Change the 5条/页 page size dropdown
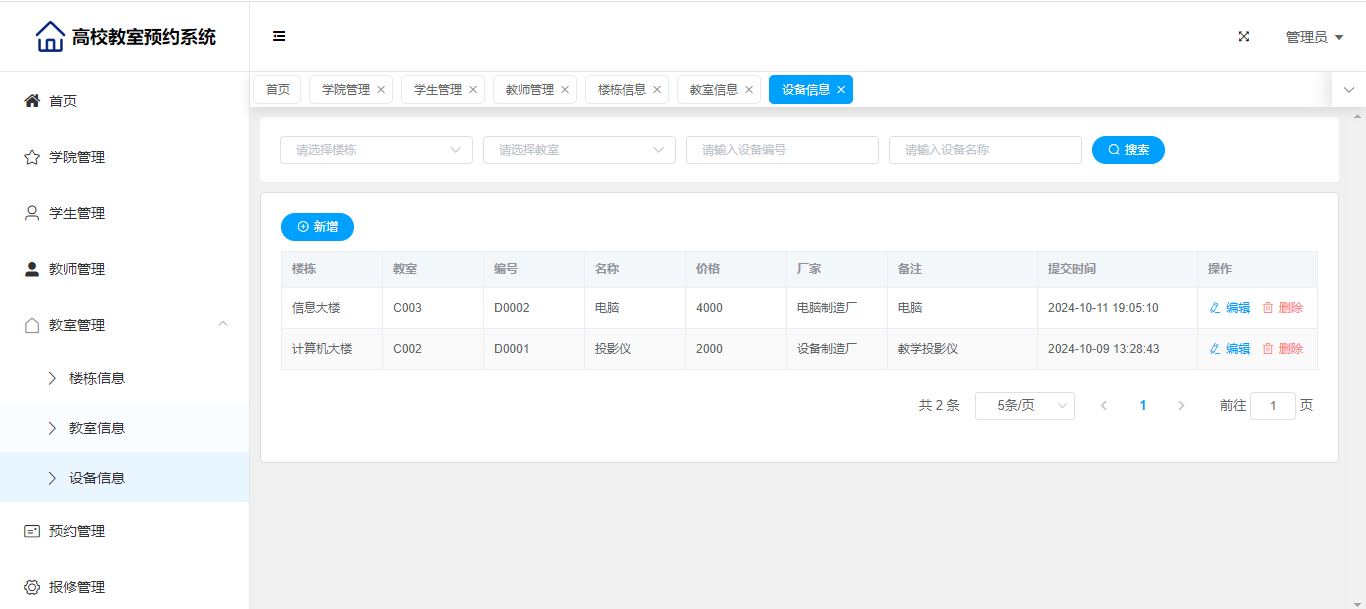The width and height of the screenshot is (1366, 609). point(1024,406)
